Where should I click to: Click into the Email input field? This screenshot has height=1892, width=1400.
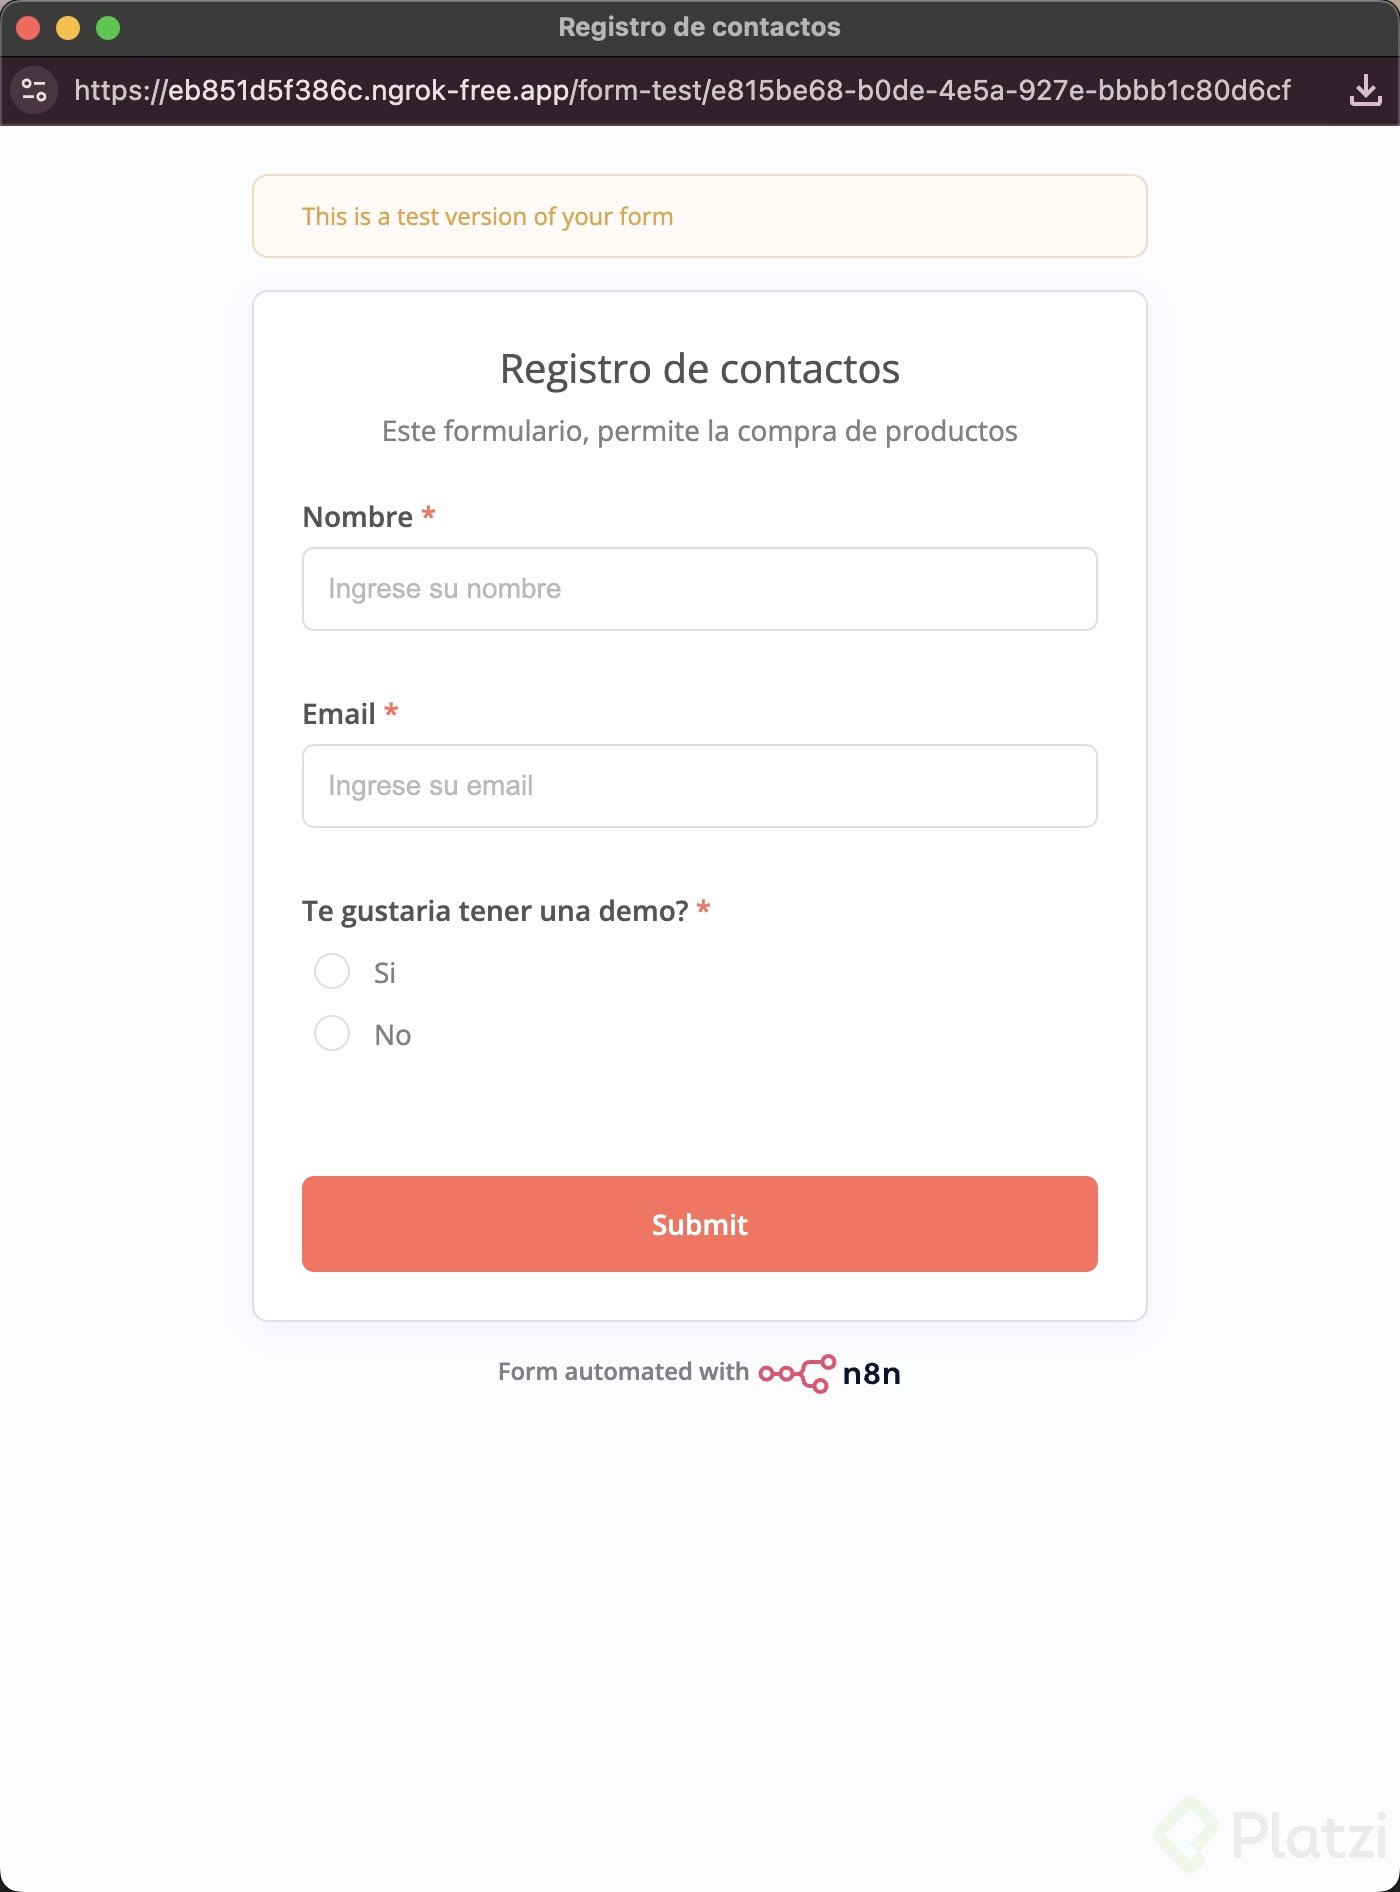pos(700,786)
